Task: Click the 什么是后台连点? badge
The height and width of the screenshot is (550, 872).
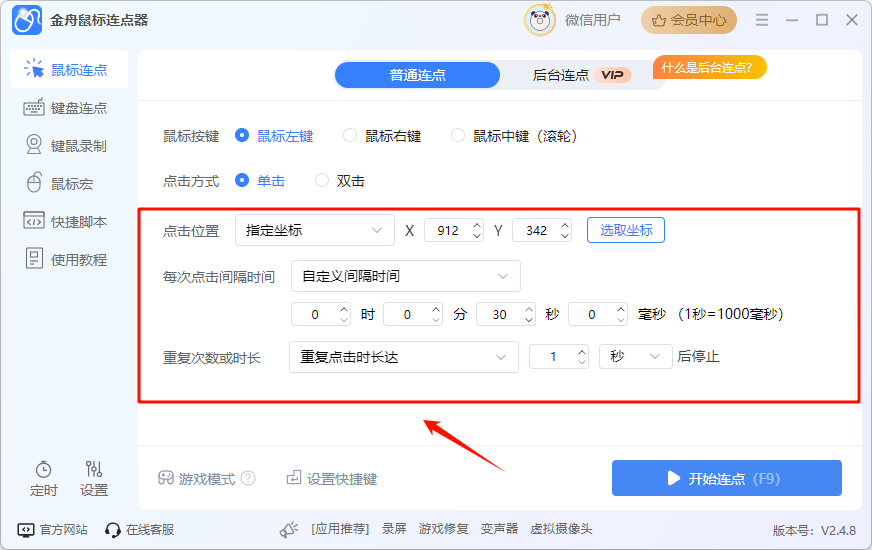Action: (x=710, y=68)
